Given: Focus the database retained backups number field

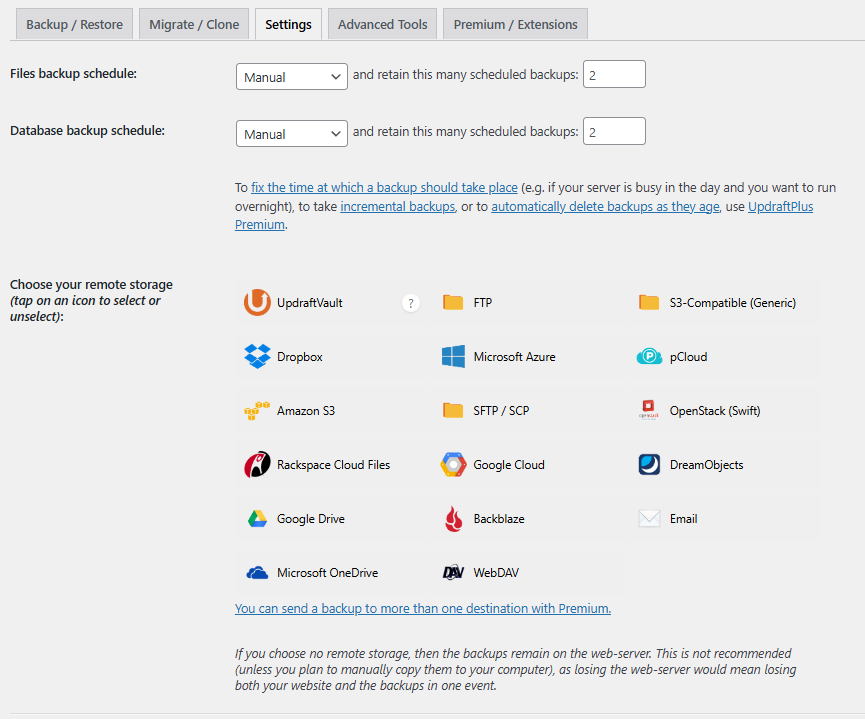Looking at the screenshot, I should click(x=614, y=132).
